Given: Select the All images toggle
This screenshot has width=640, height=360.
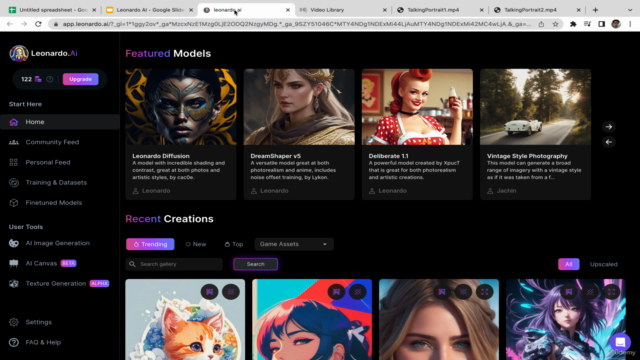Looking at the screenshot, I should [569, 264].
